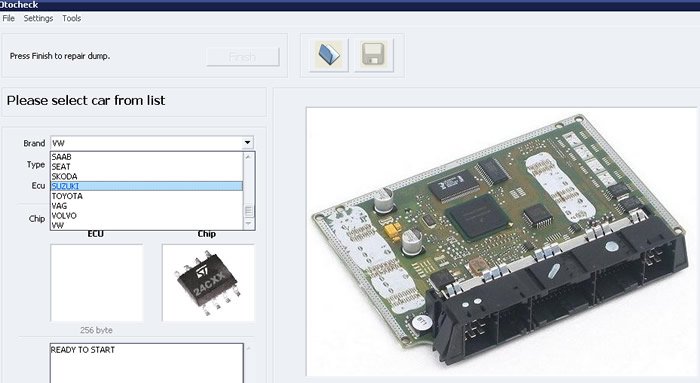Click the 24CXX chip image
Screen dimensions: 700x383
[x=208, y=282]
